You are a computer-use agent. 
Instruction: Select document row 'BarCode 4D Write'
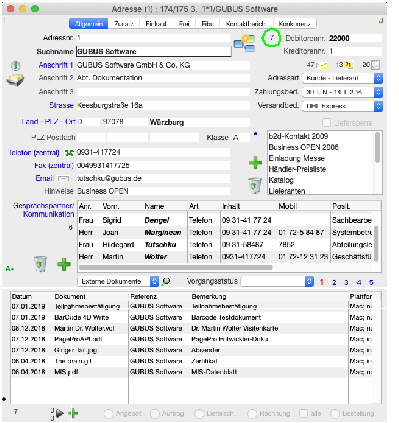point(192,318)
